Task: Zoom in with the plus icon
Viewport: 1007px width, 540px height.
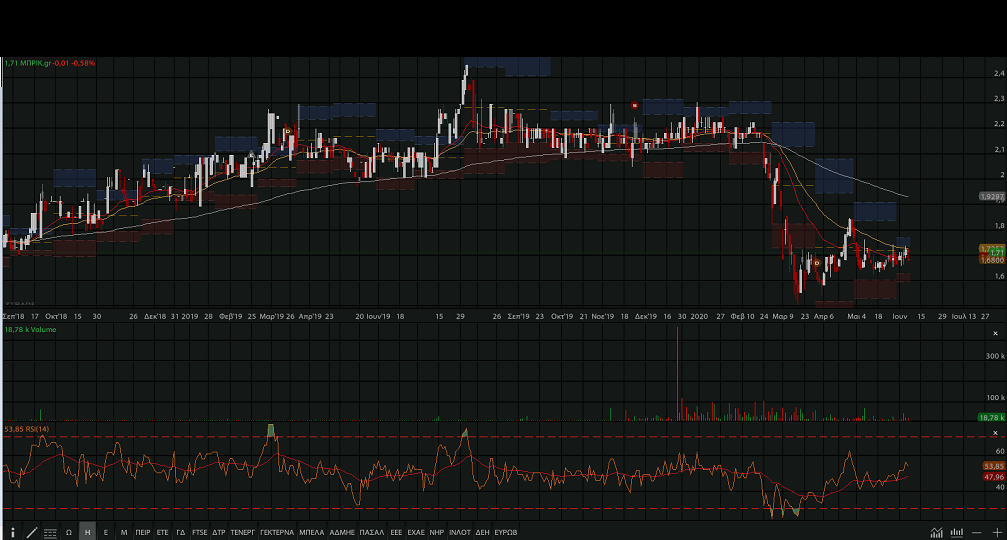Action: [996, 533]
